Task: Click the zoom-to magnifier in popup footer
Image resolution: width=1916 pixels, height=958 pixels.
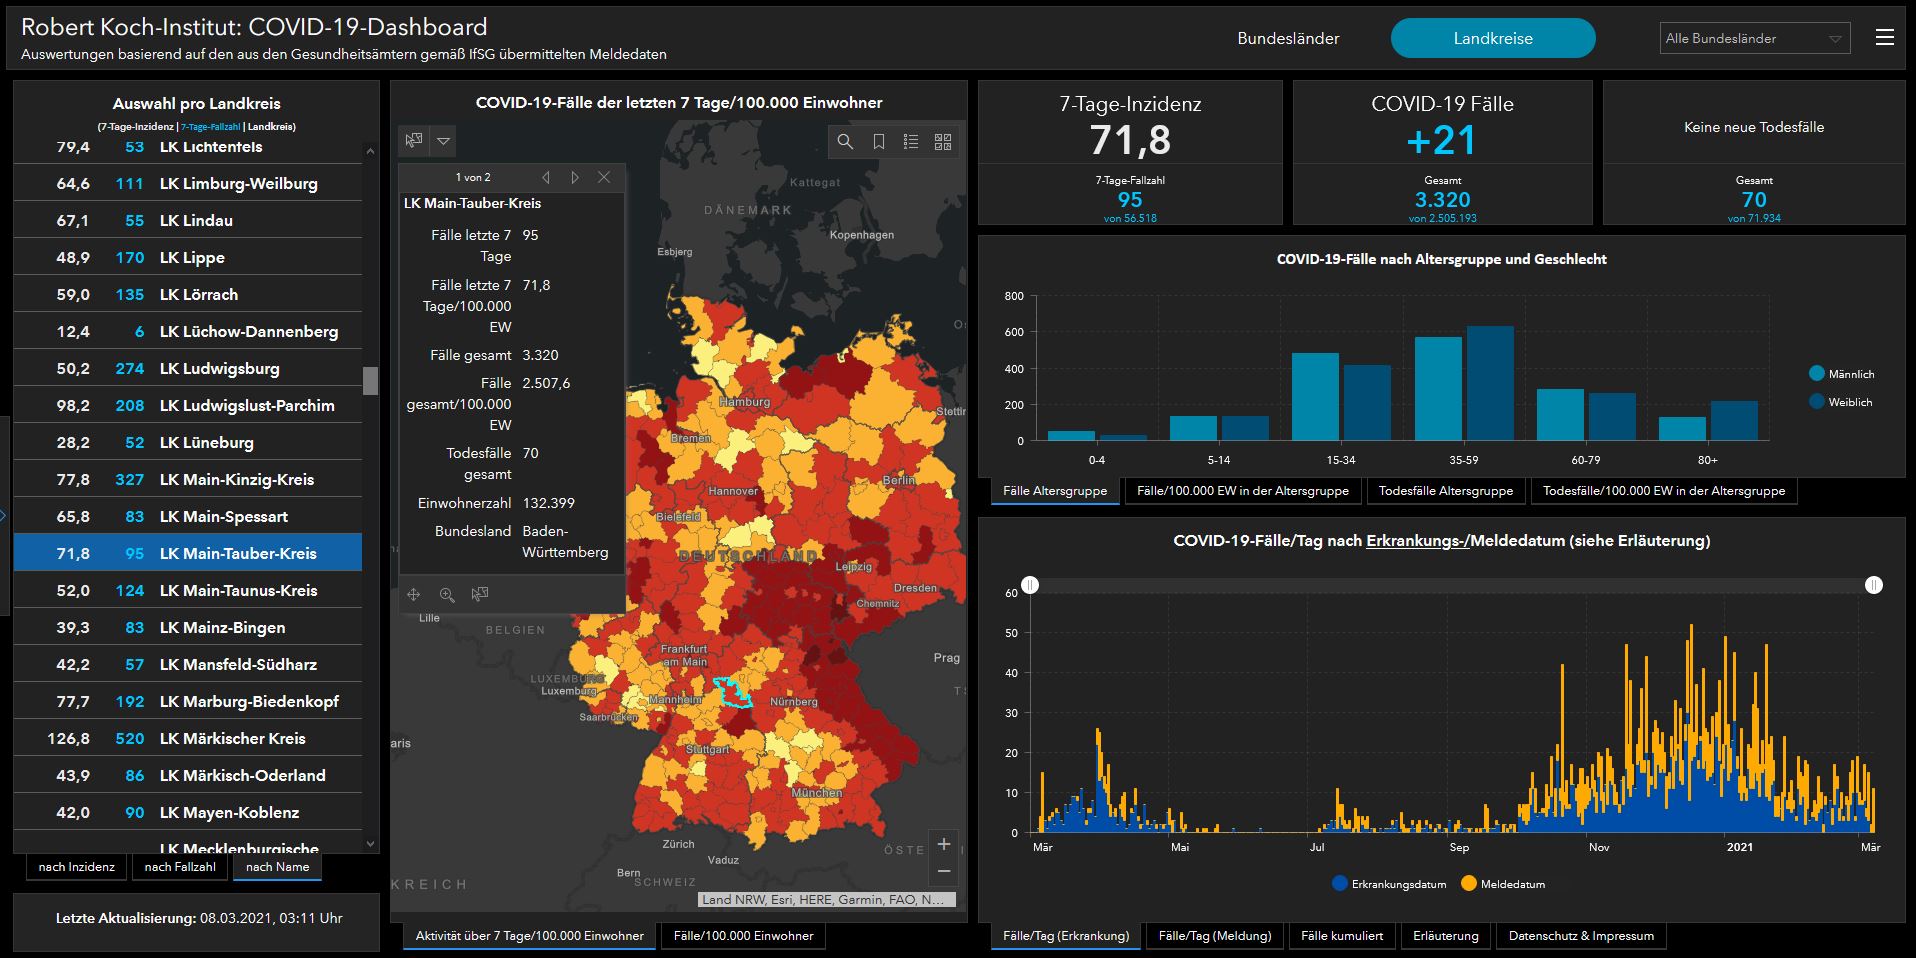Action: [x=447, y=595]
